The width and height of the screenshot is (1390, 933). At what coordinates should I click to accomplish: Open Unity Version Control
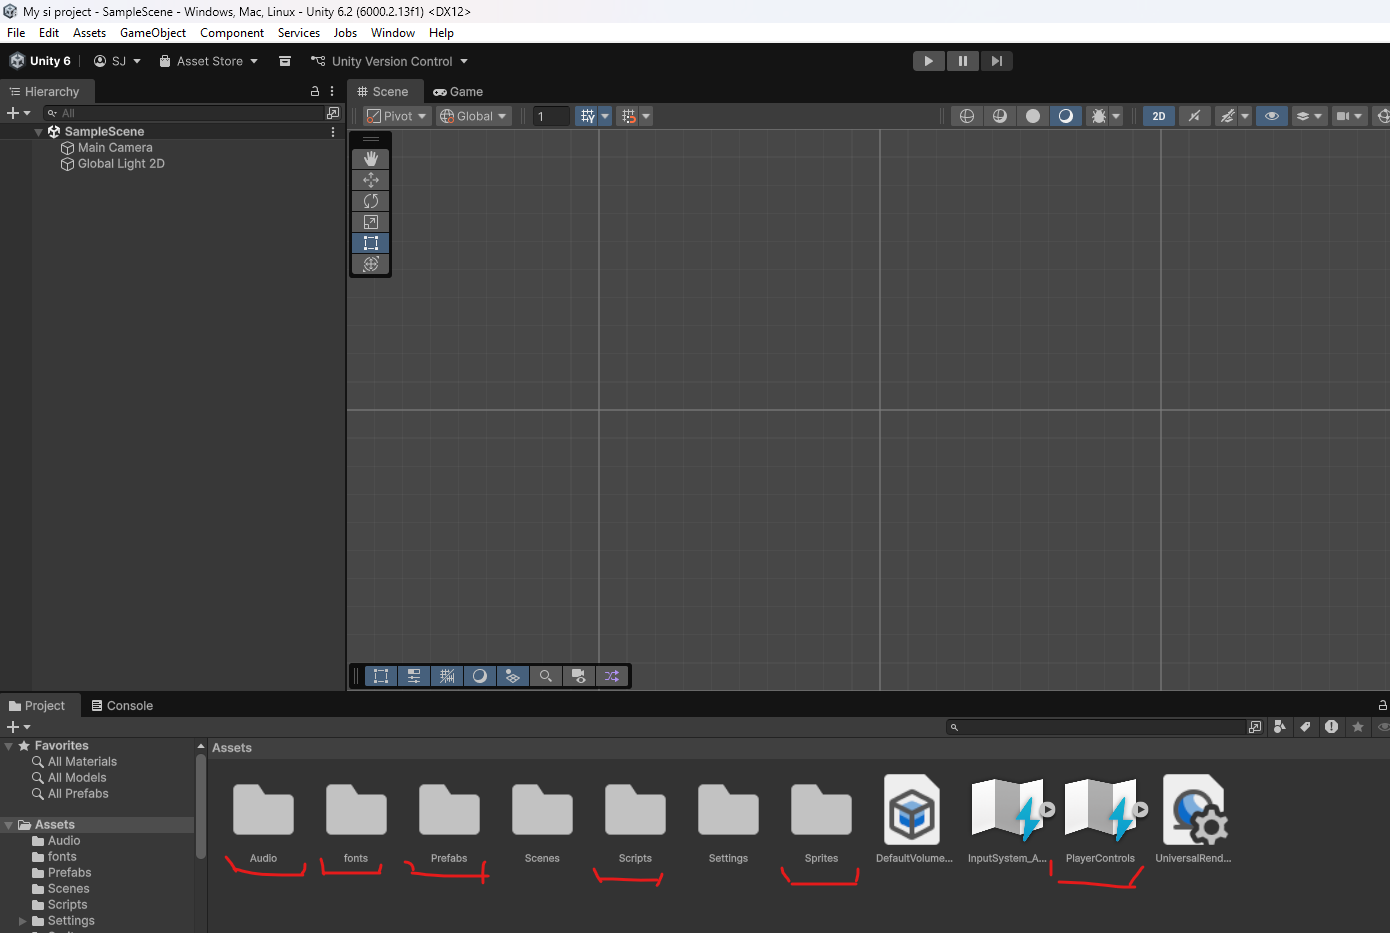(390, 61)
